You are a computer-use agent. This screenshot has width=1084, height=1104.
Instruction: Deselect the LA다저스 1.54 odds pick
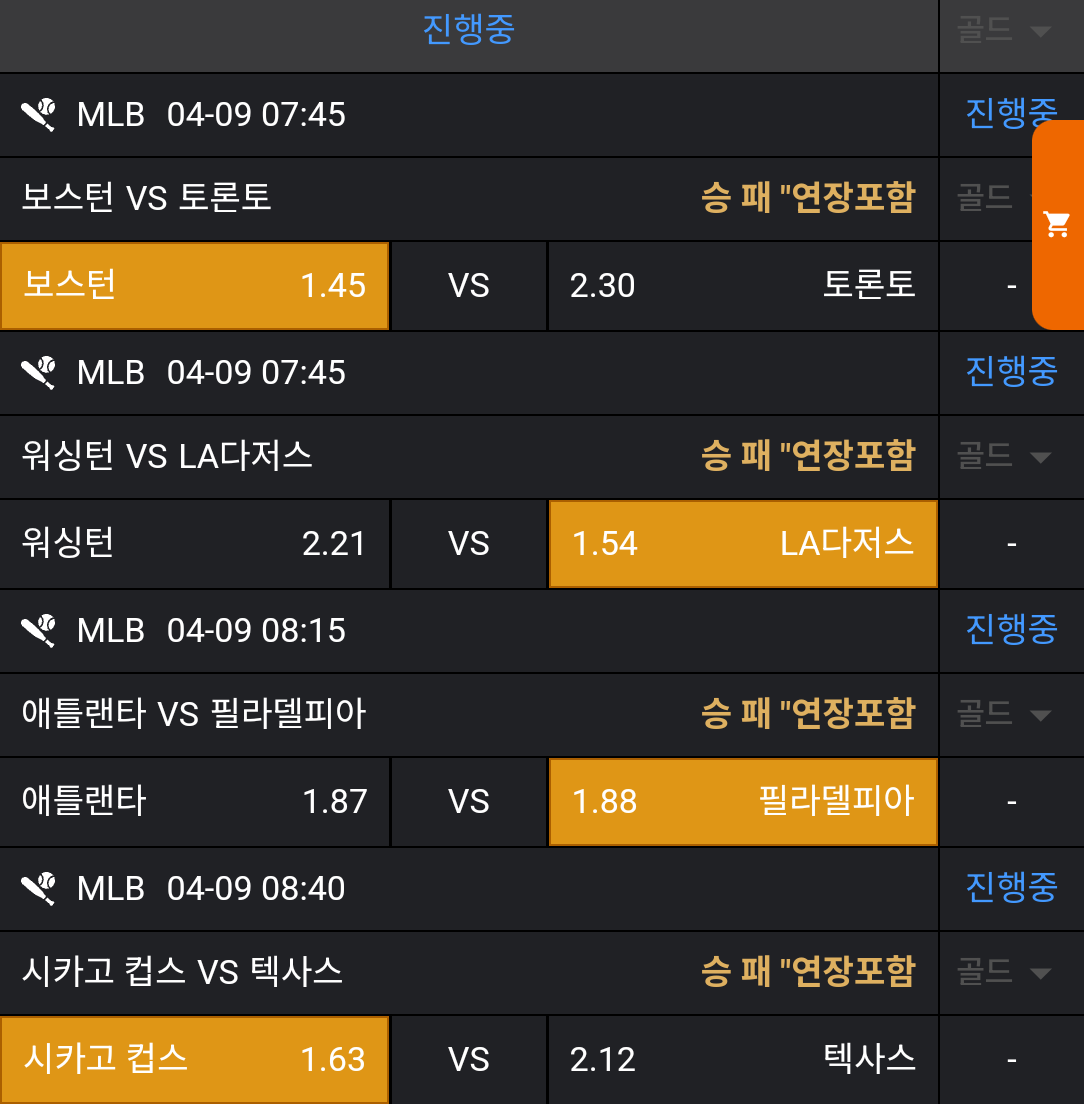click(742, 544)
